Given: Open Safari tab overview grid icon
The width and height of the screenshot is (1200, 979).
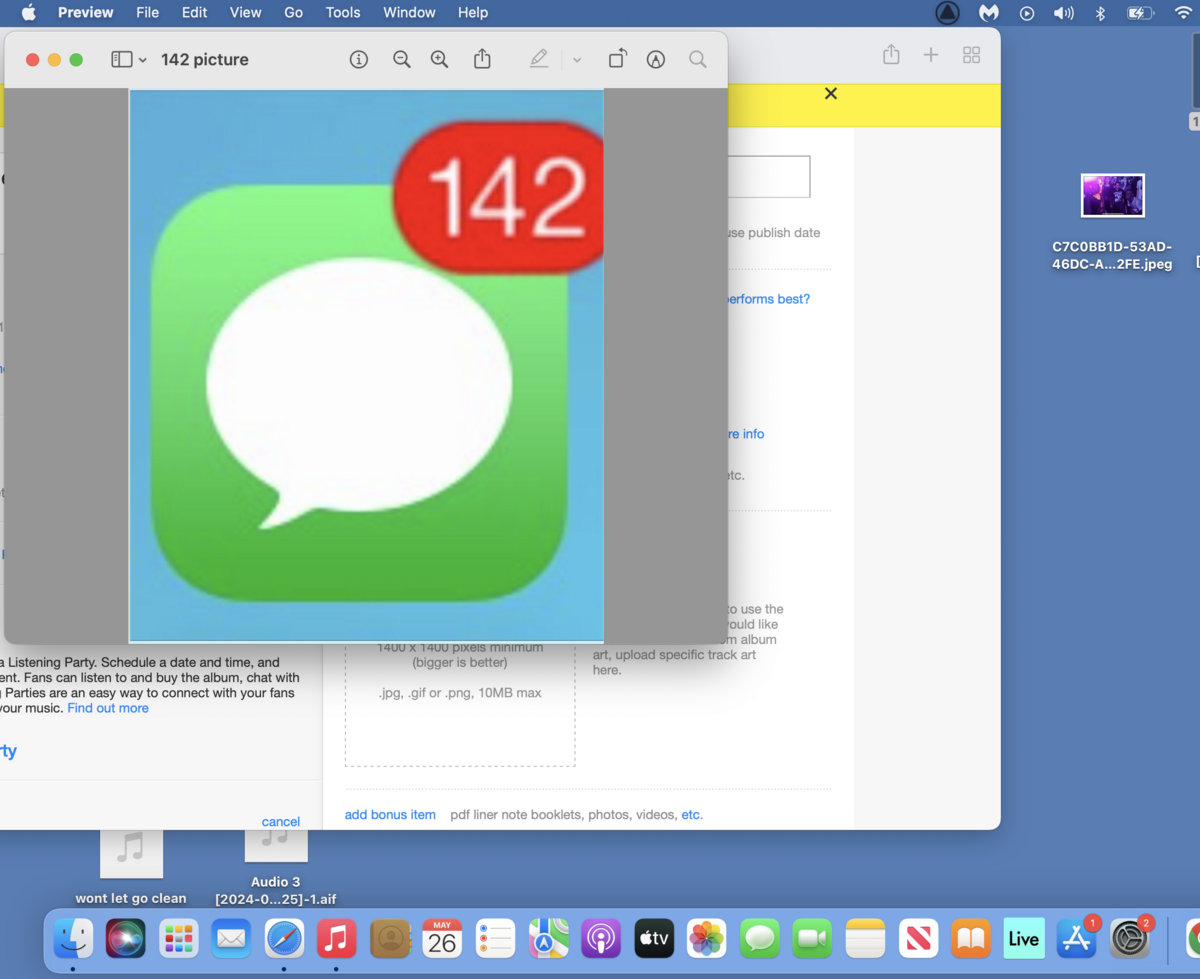Looking at the screenshot, I should pyautogui.click(x=971, y=56).
